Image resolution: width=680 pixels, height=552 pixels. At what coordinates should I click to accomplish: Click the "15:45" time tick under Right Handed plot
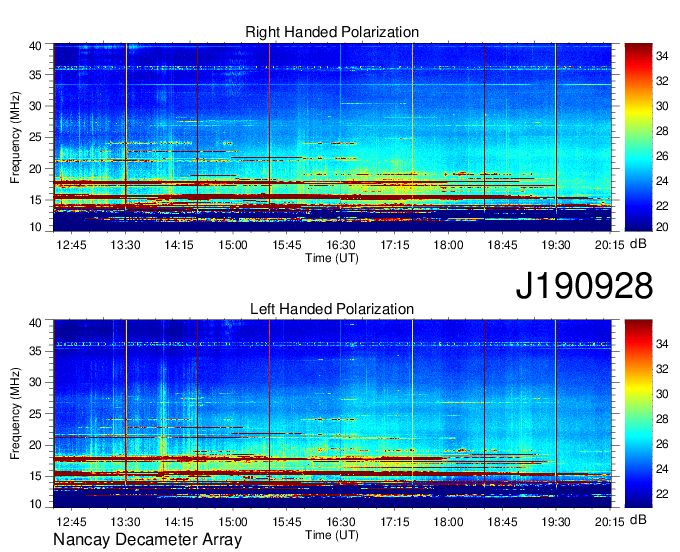pos(287,245)
